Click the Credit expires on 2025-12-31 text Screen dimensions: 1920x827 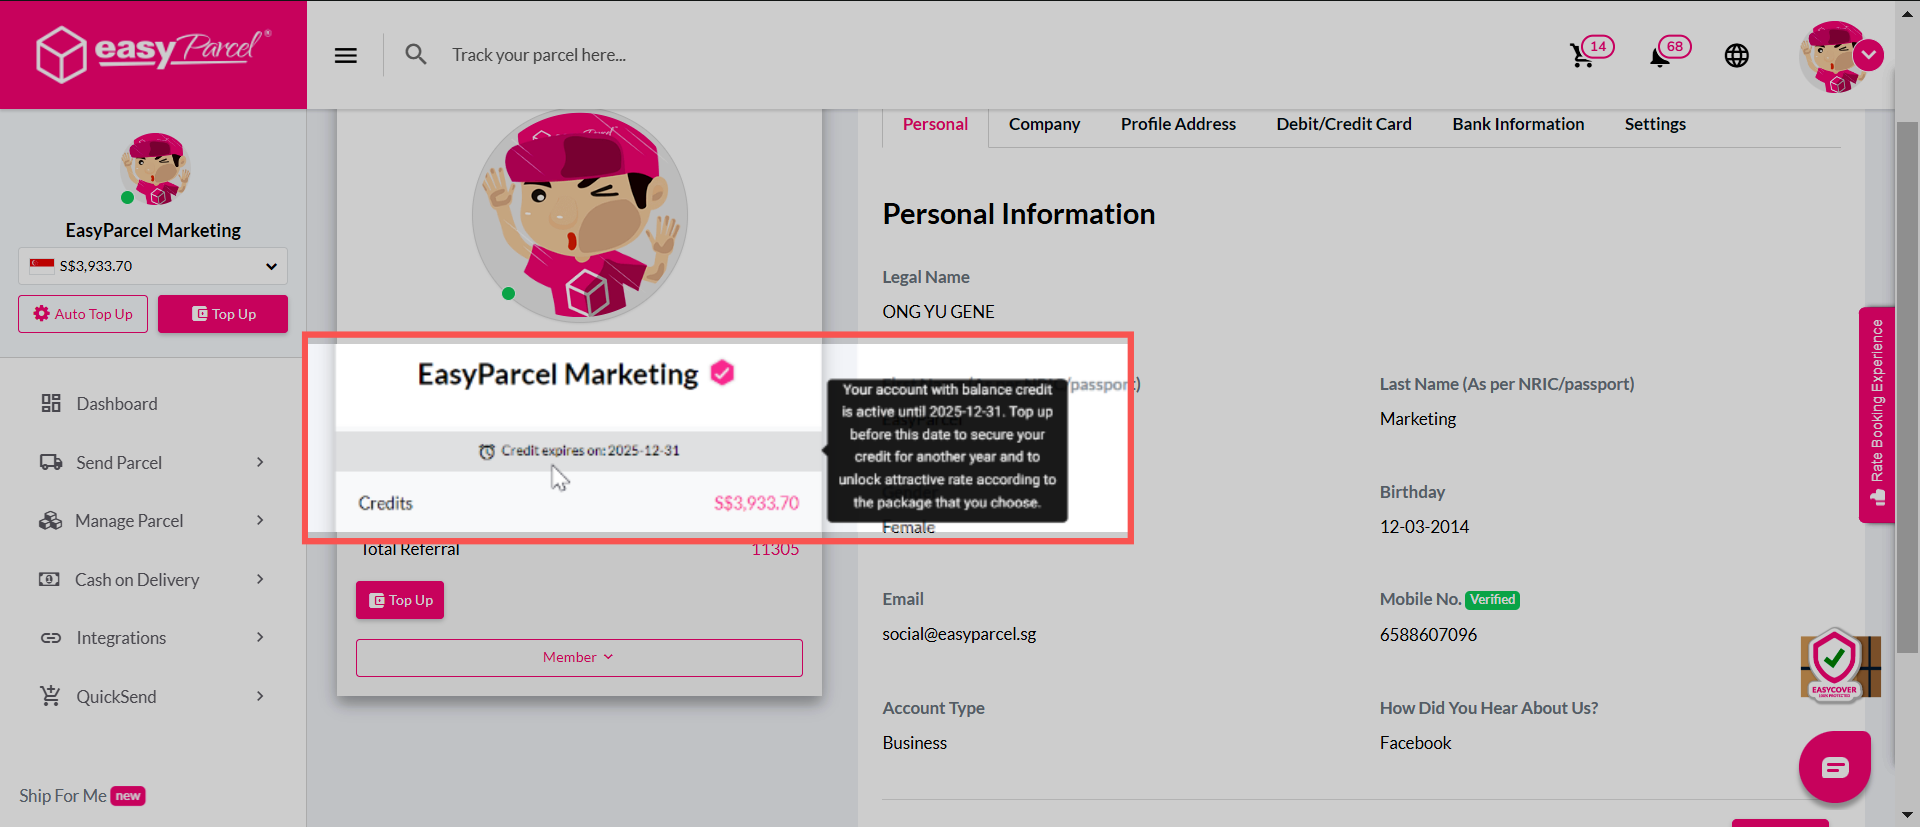click(590, 451)
